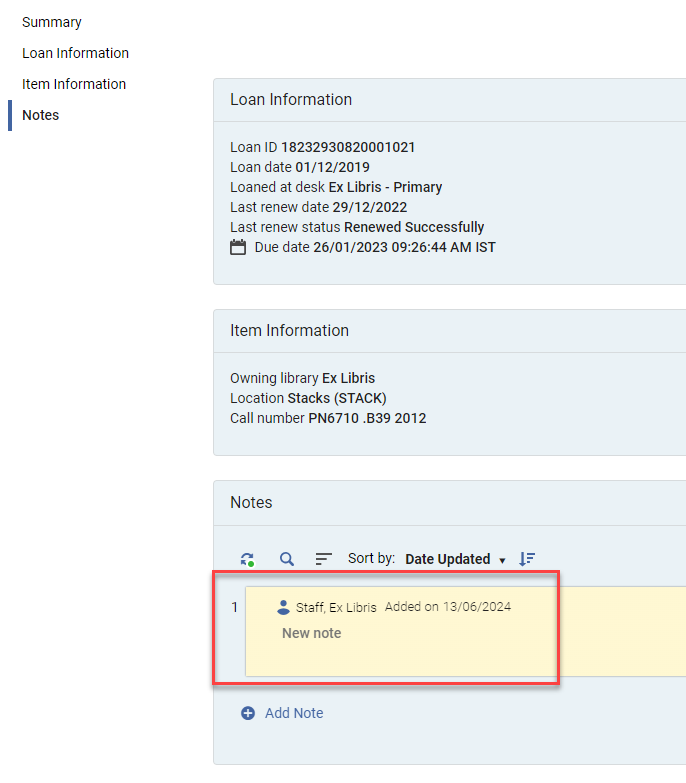Click the staff user icon on note

coord(283,607)
